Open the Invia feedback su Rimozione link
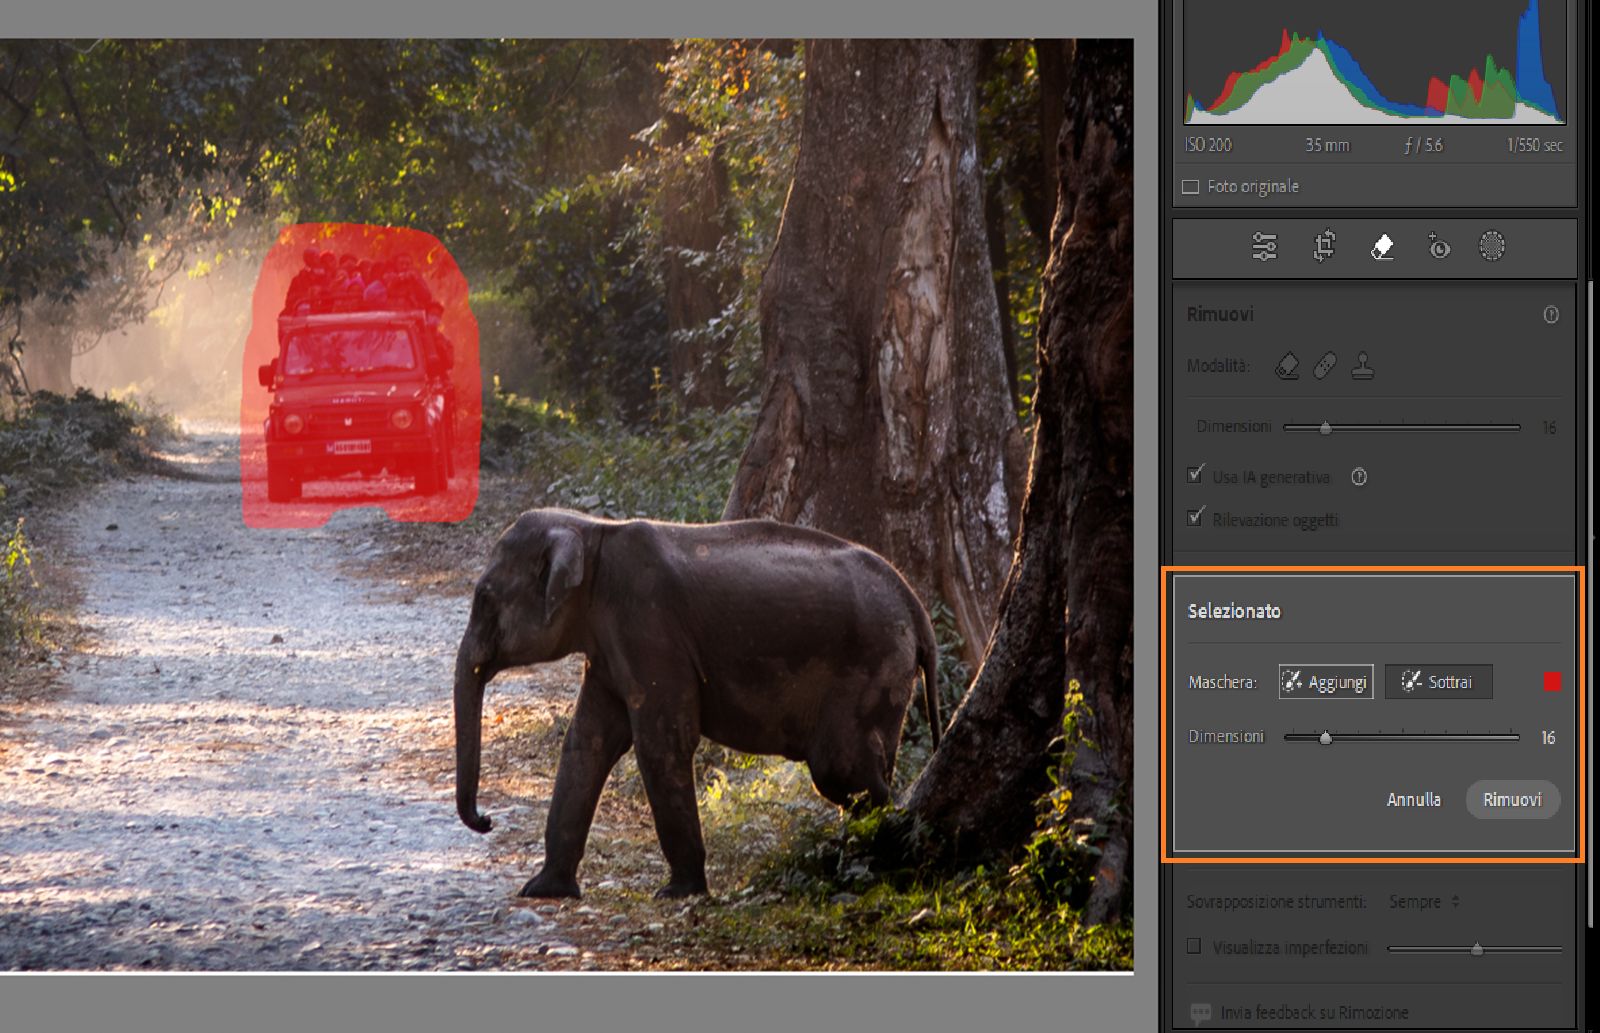The width and height of the screenshot is (1600, 1033). click(x=1314, y=1013)
